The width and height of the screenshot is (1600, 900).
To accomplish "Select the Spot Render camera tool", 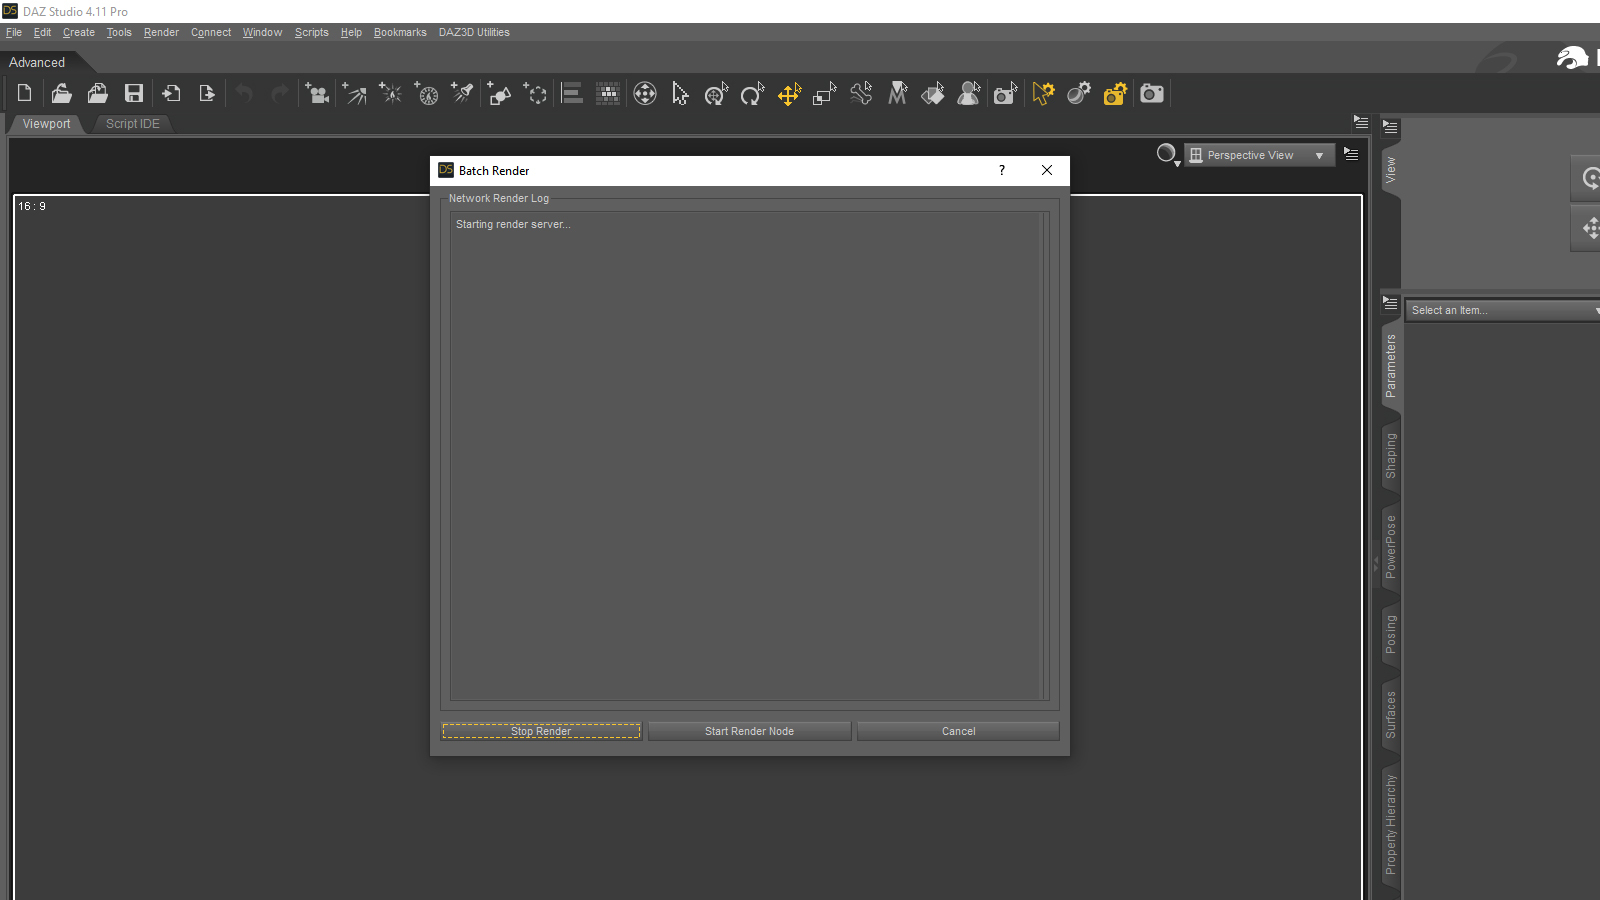I will click(x=1006, y=94).
